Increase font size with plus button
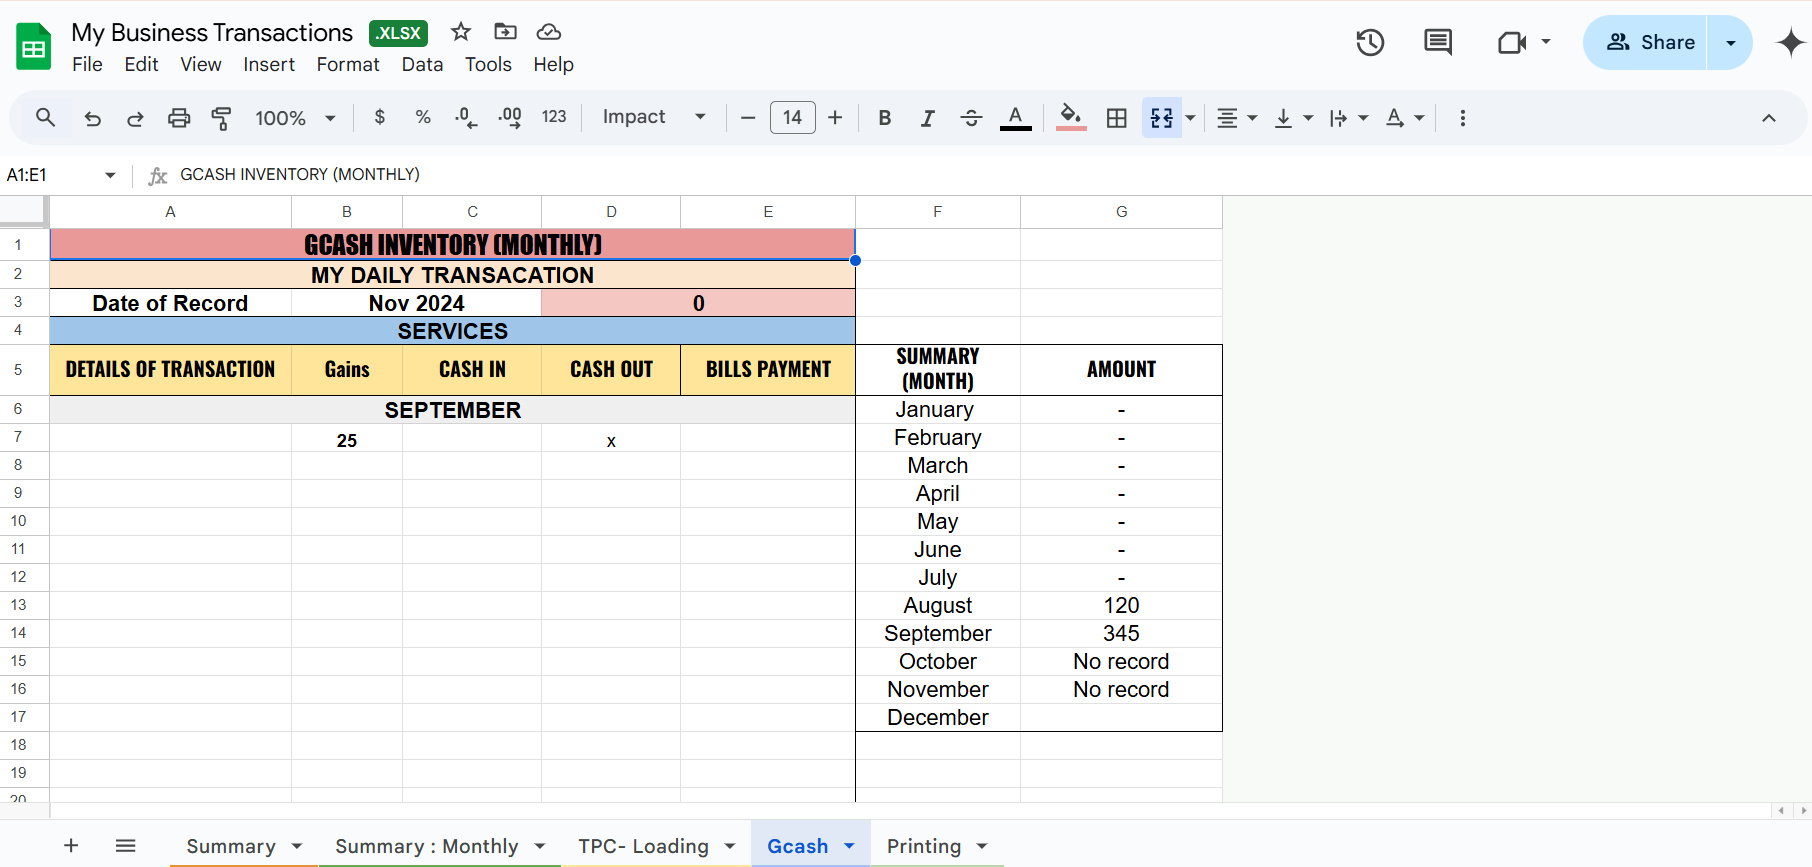 [835, 118]
